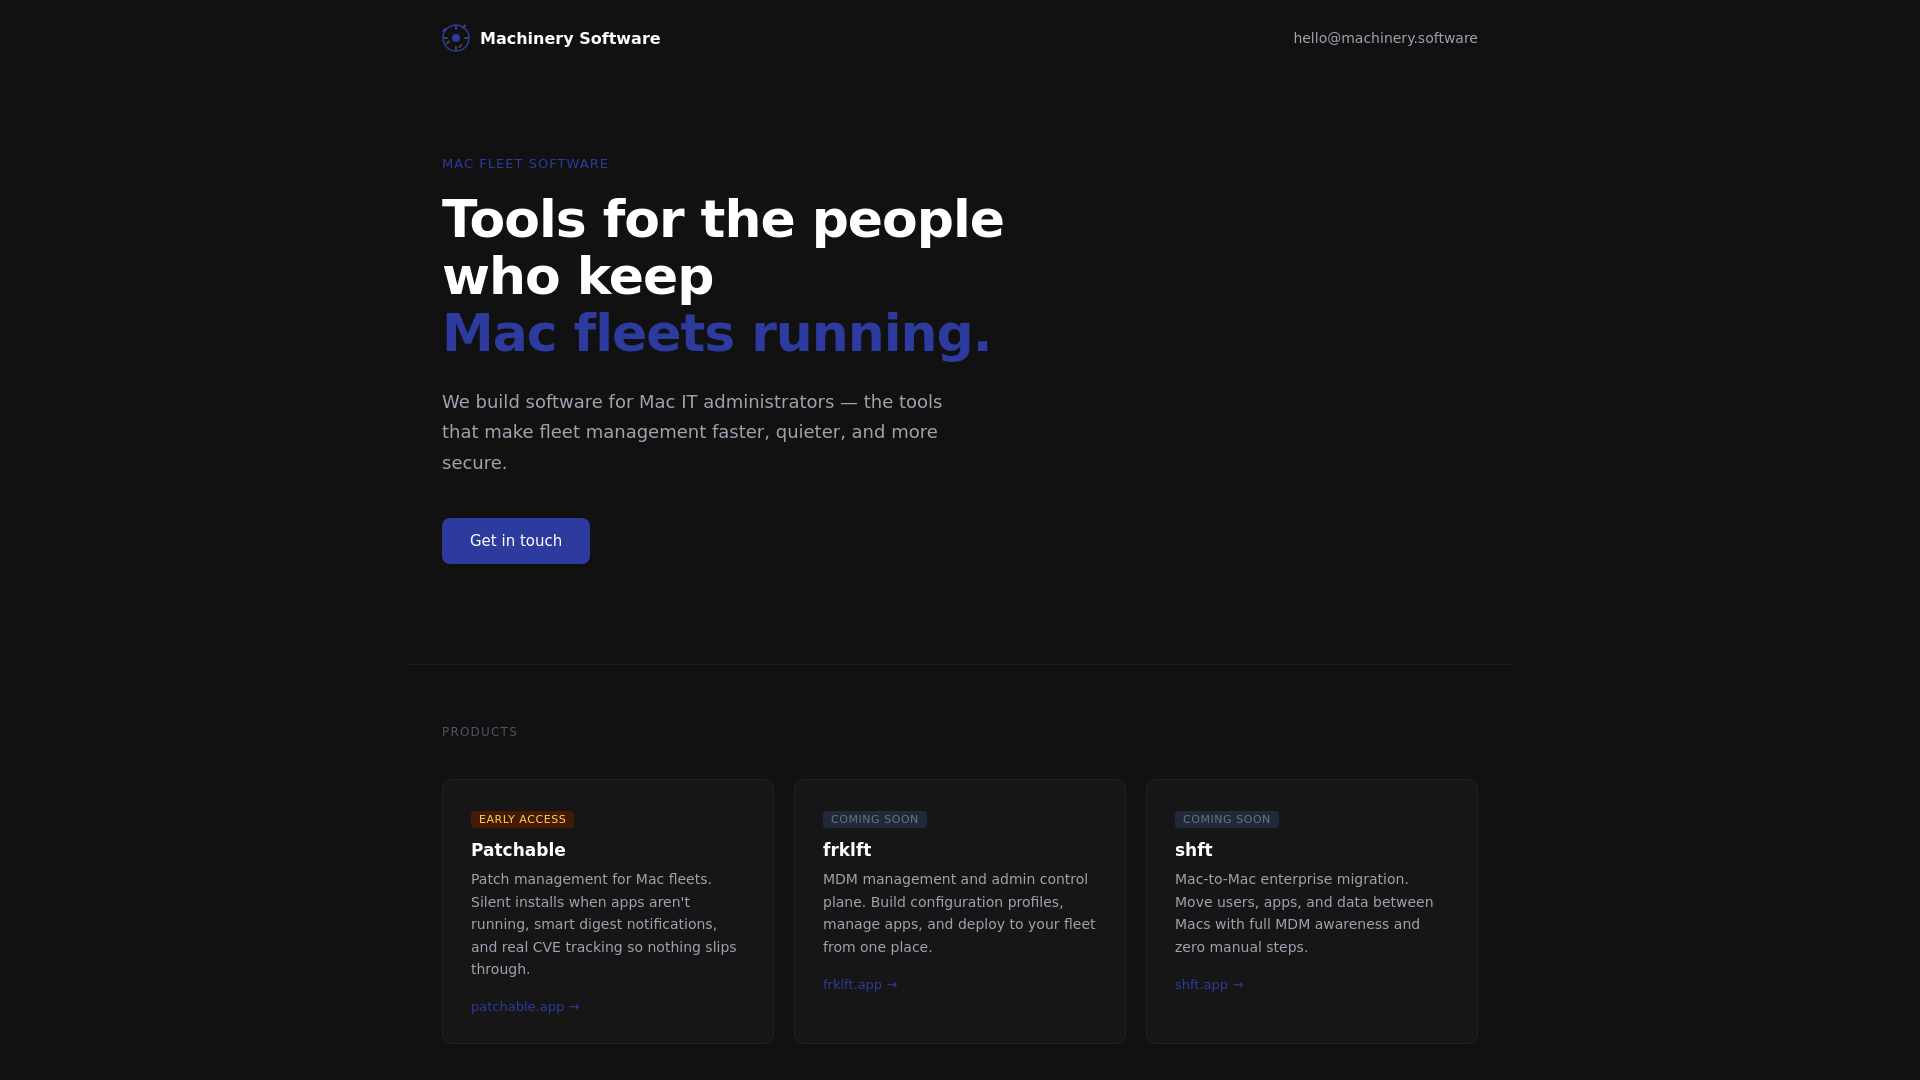This screenshot has height=1080, width=1920.
Task: Select the shft product title
Action: coord(1193,850)
